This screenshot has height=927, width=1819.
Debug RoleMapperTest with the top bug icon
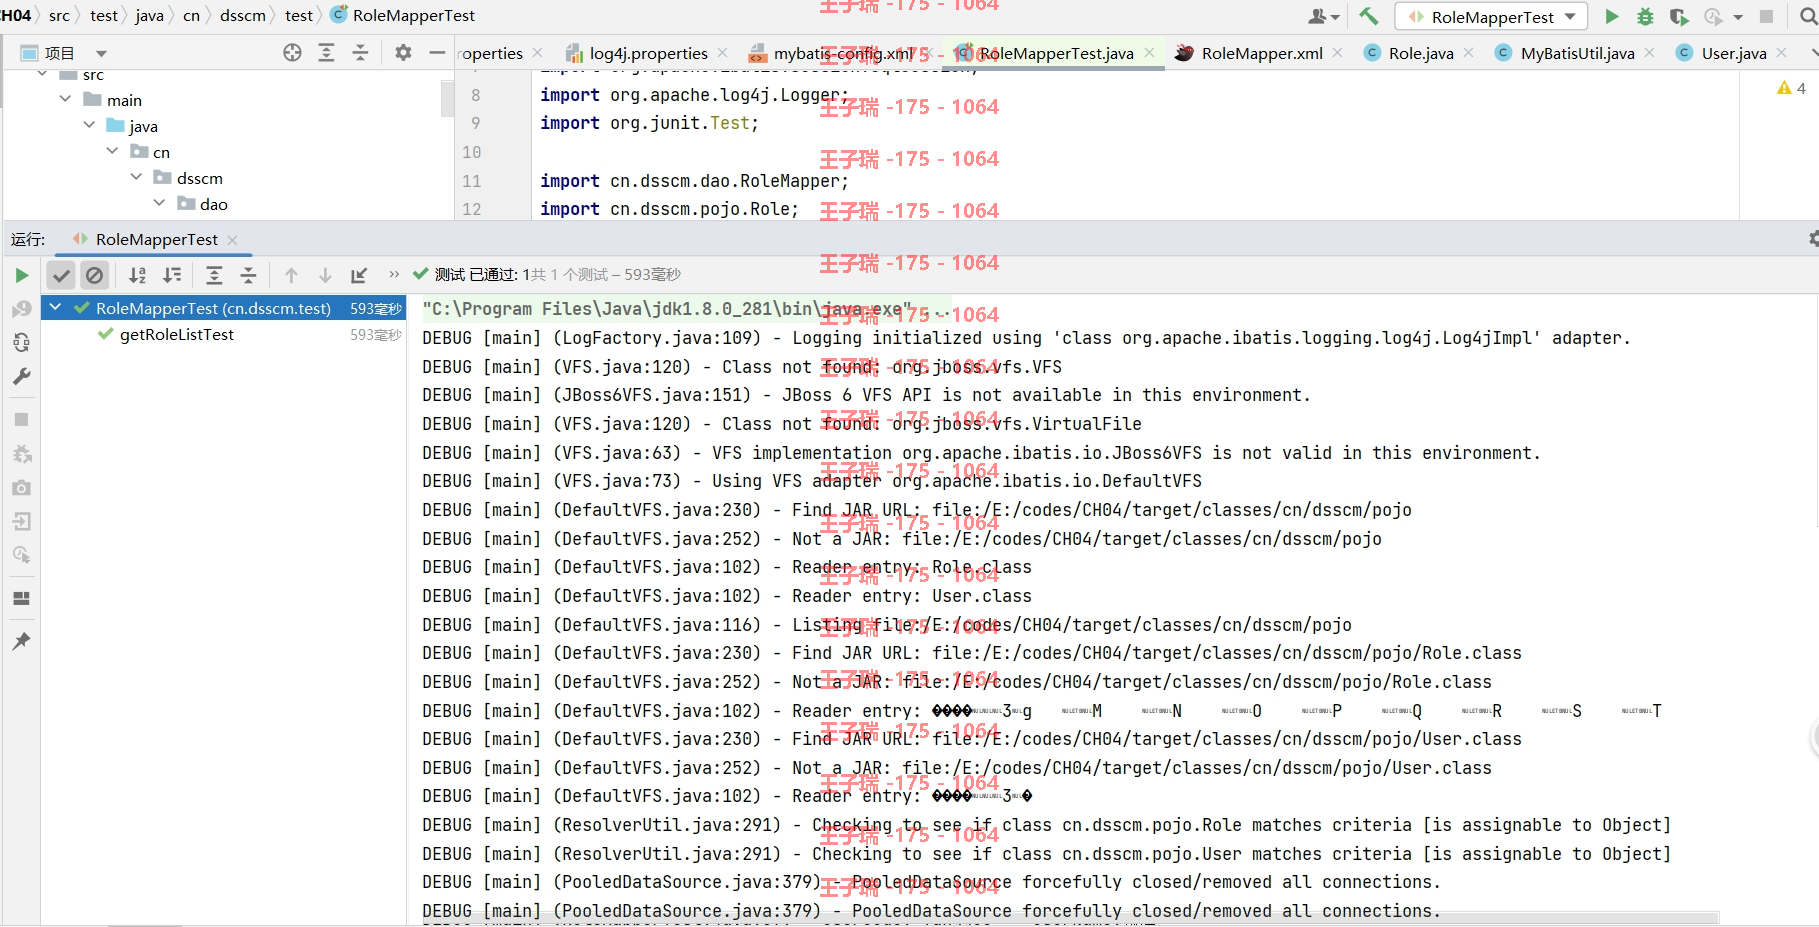click(x=1645, y=16)
